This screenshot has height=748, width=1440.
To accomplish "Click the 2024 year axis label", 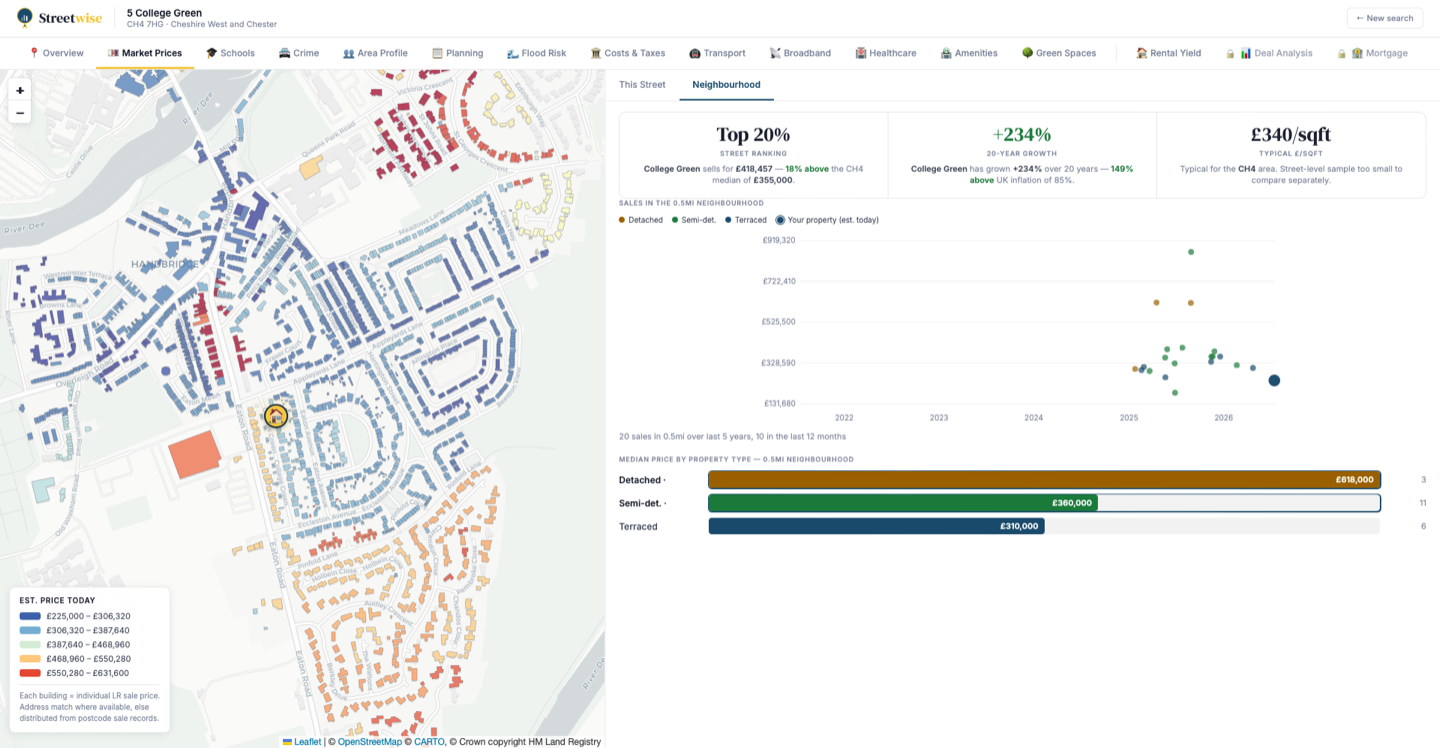I will (x=1033, y=418).
